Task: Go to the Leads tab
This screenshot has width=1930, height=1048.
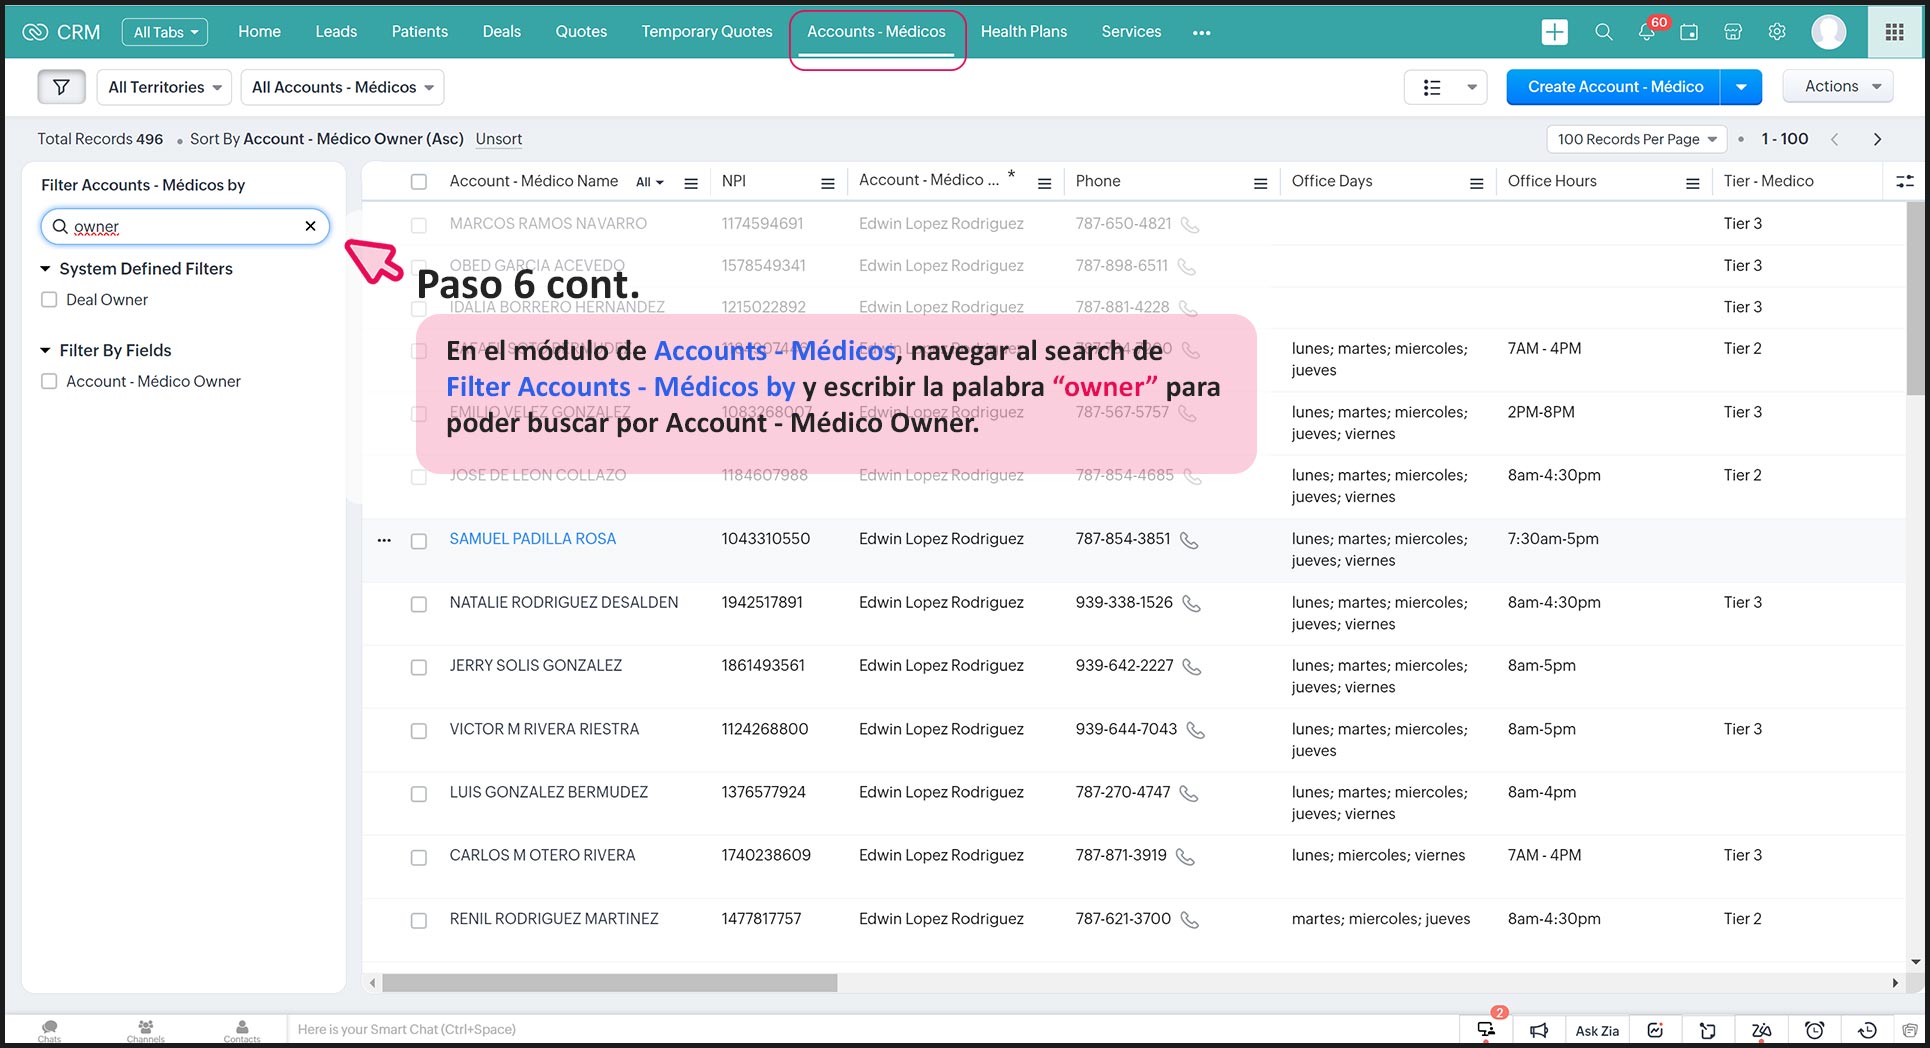Action: coord(336,32)
